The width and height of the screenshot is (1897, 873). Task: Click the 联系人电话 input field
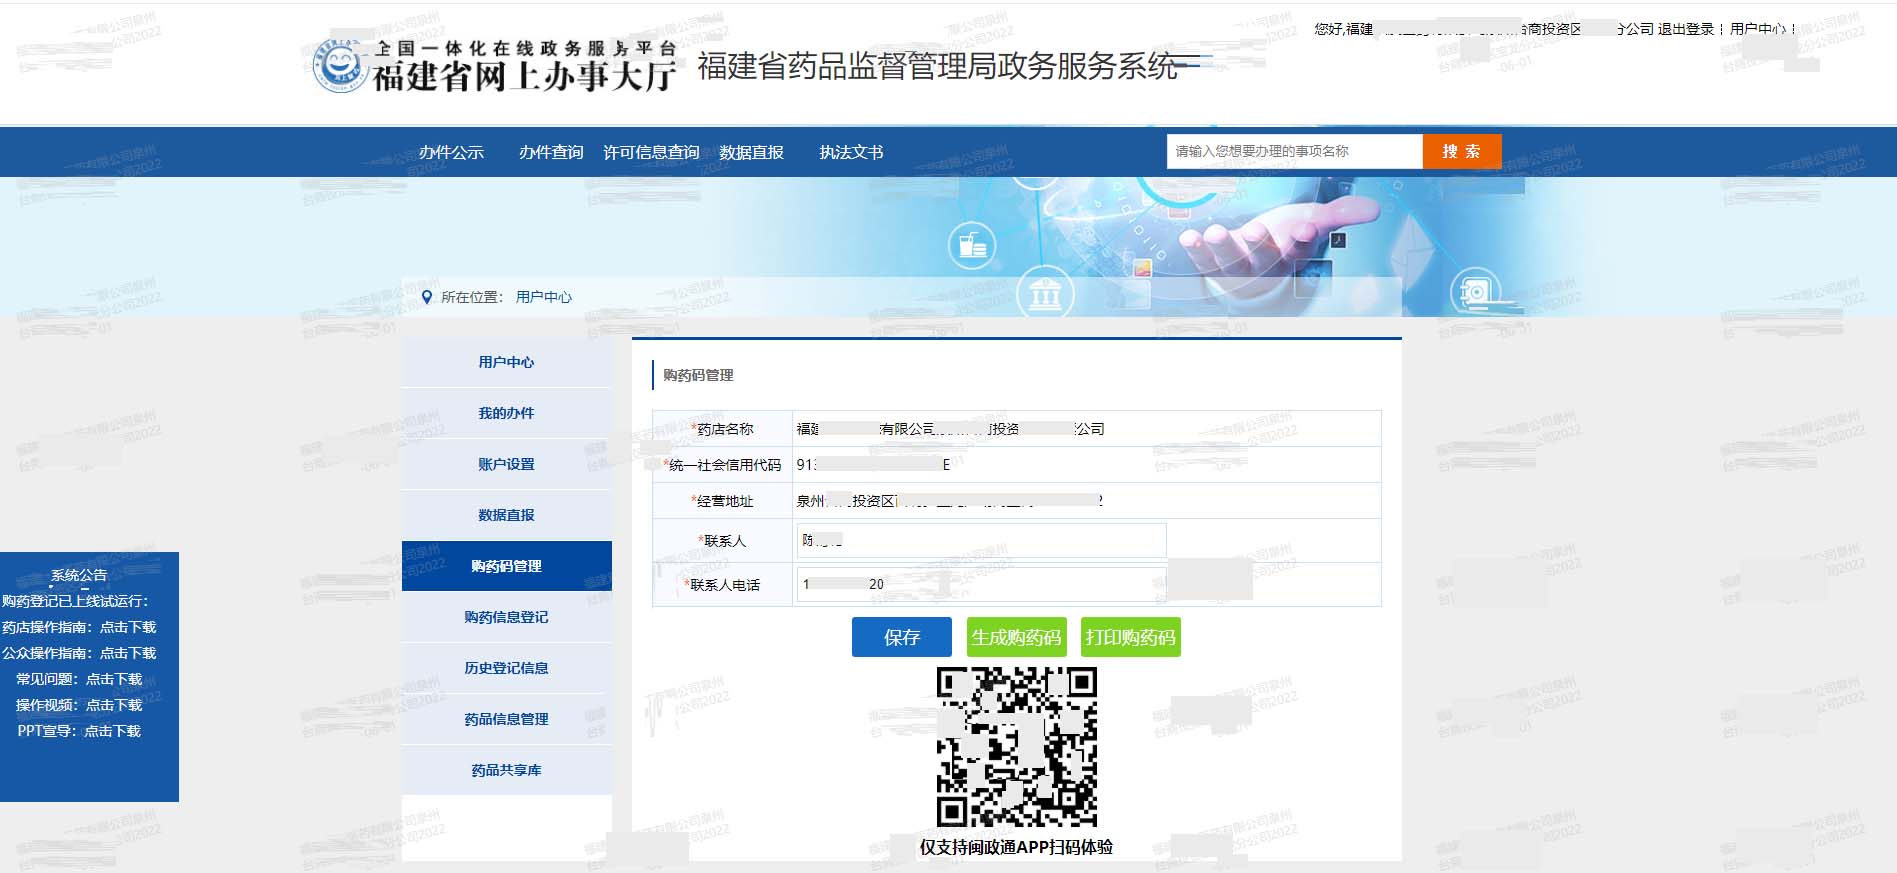(x=982, y=584)
